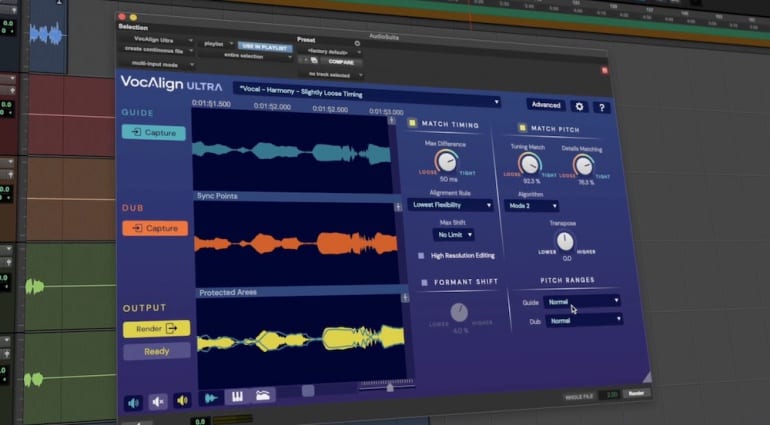Open the Algorithm Mode 2 dropdown

tap(532, 206)
